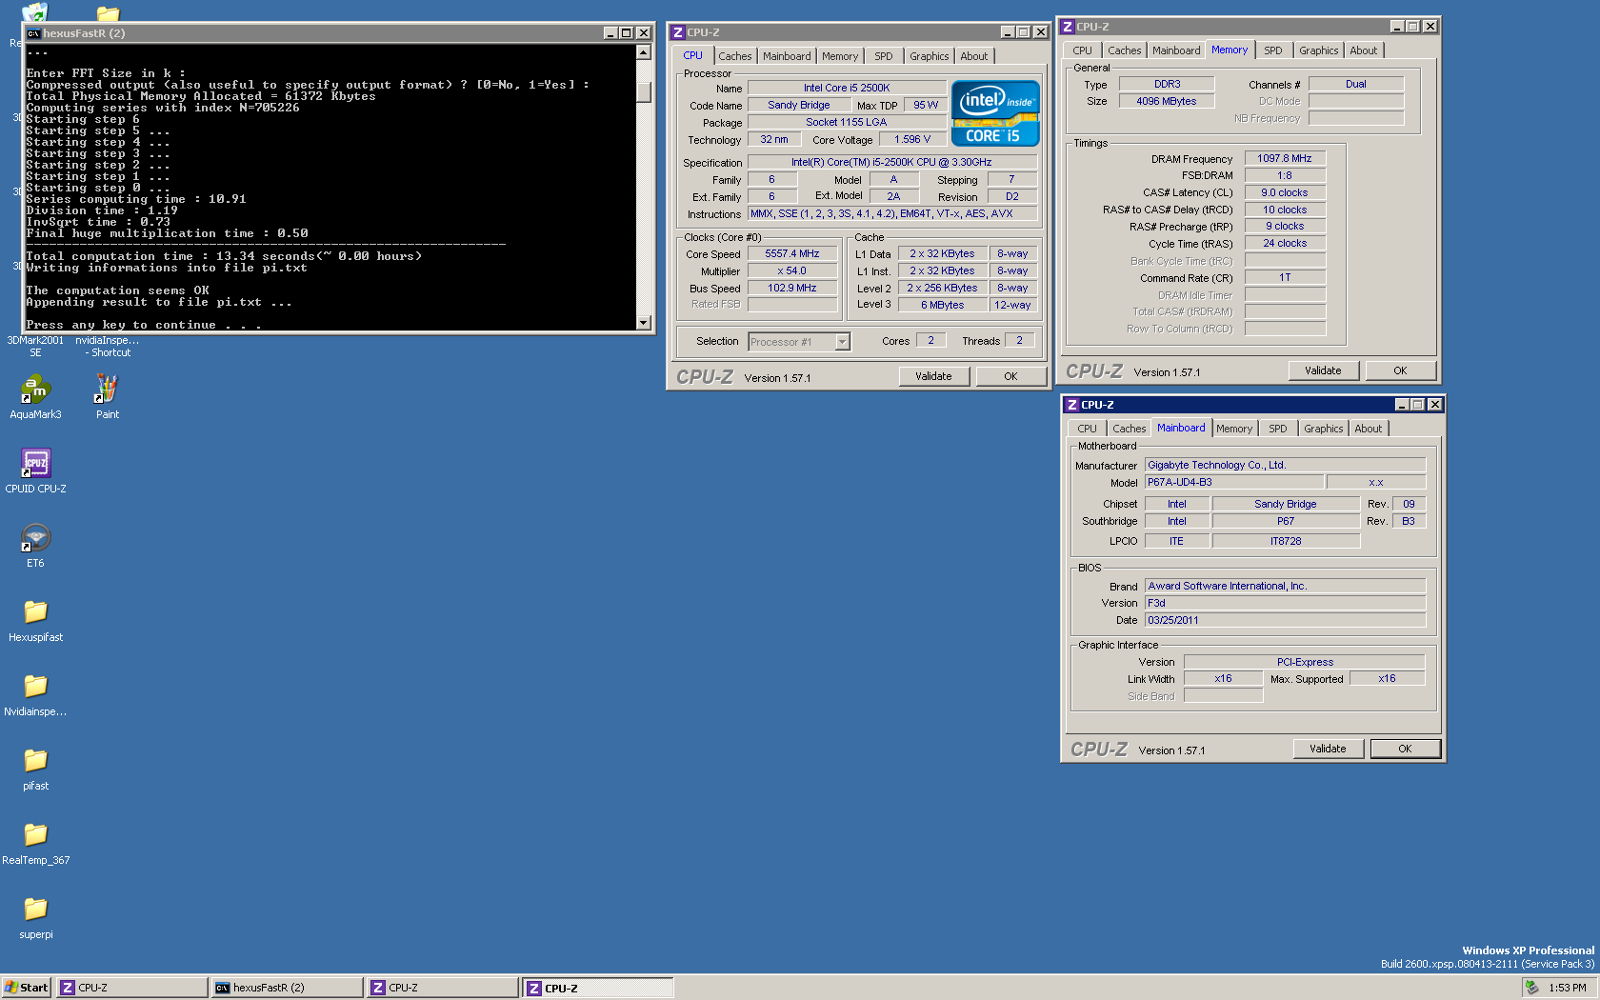This screenshot has width=1600, height=1000.
Task: Open 3DMark2001 SE desktop shortcut
Action: [35, 346]
